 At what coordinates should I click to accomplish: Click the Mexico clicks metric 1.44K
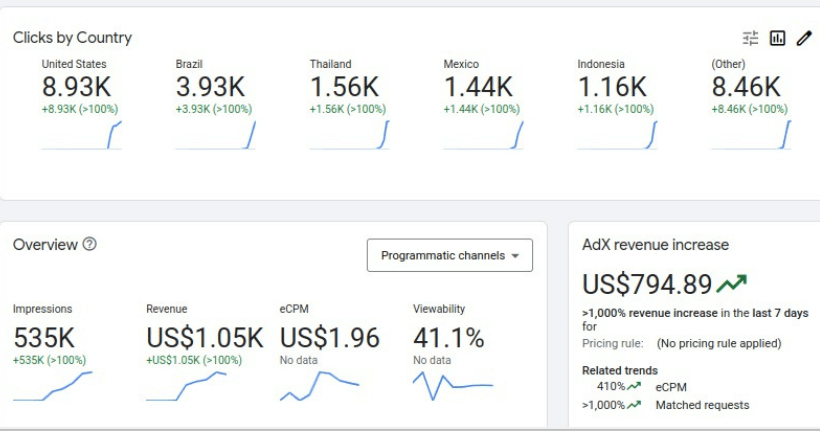point(478,87)
